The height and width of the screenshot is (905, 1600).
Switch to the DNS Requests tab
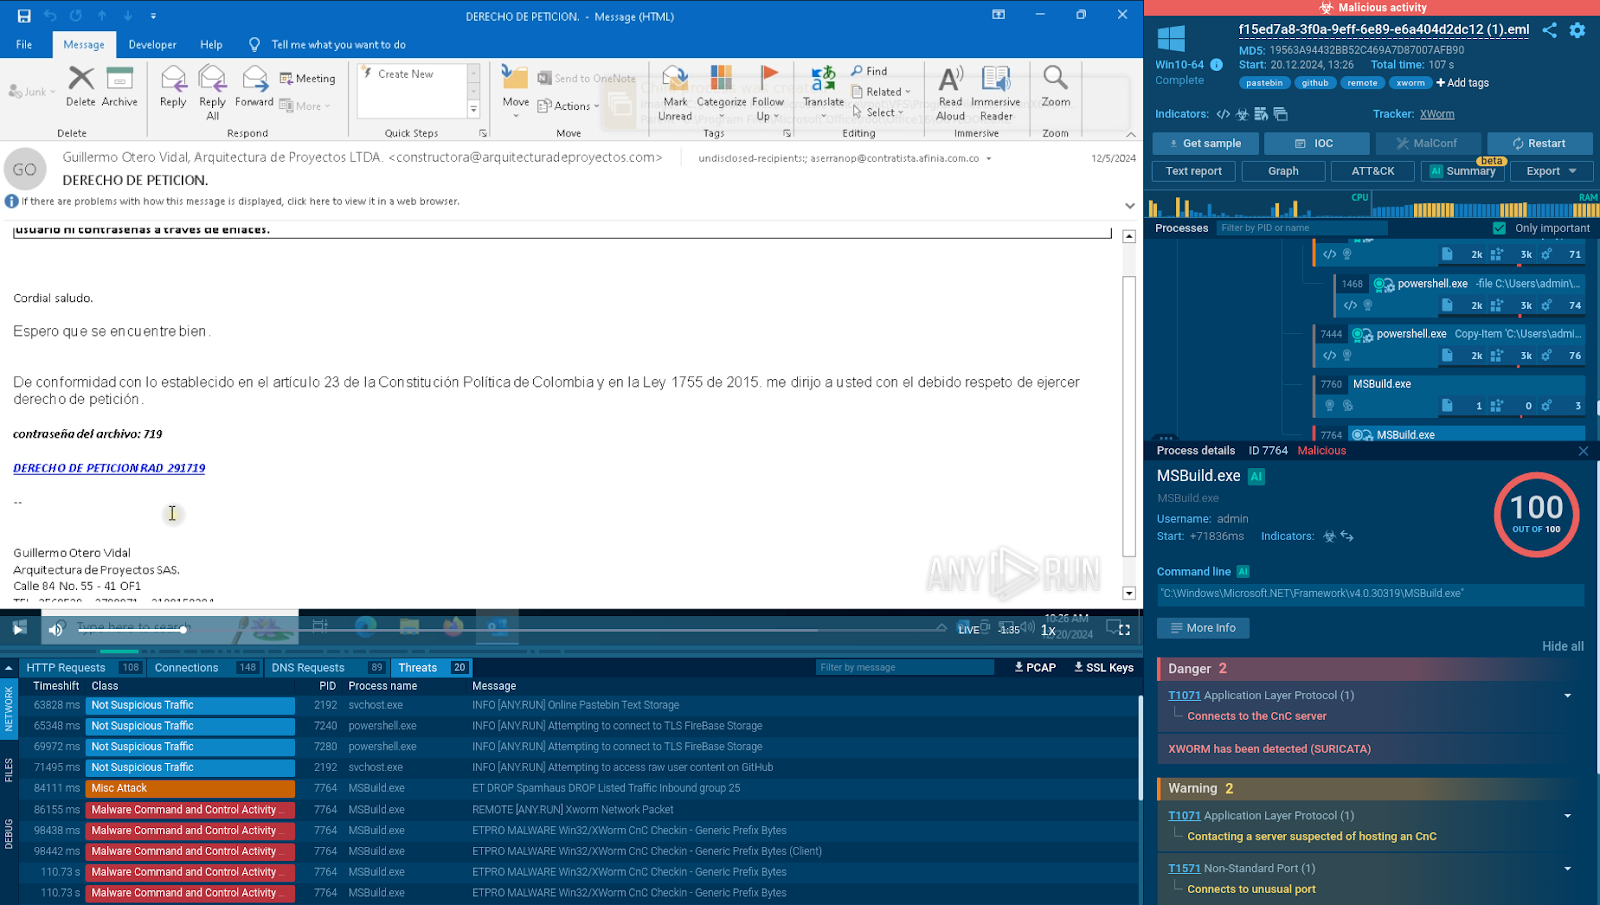(327, 668)
